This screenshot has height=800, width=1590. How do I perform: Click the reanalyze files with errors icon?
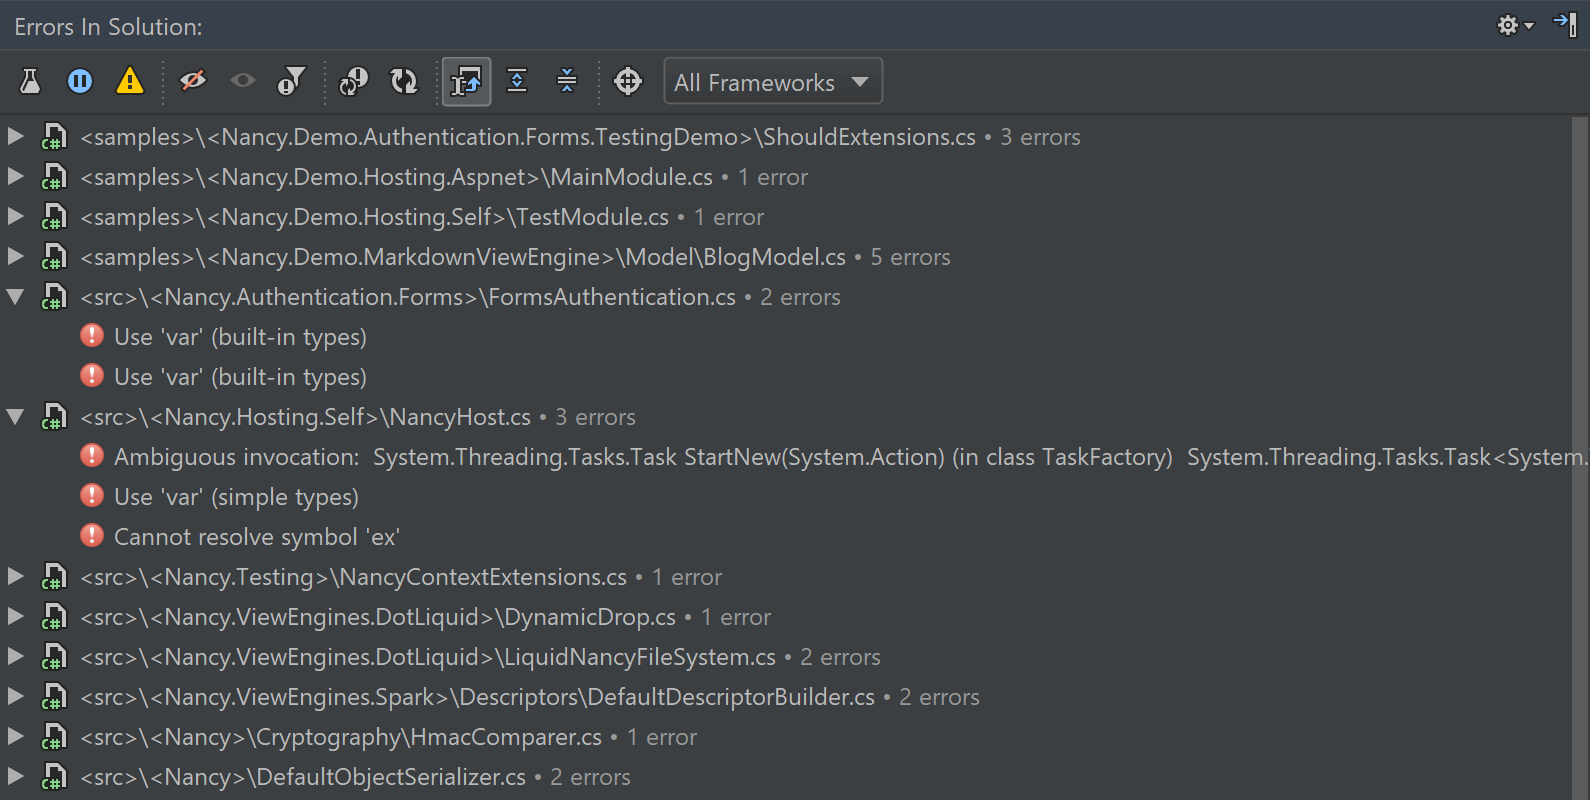[x=353, y=81]
